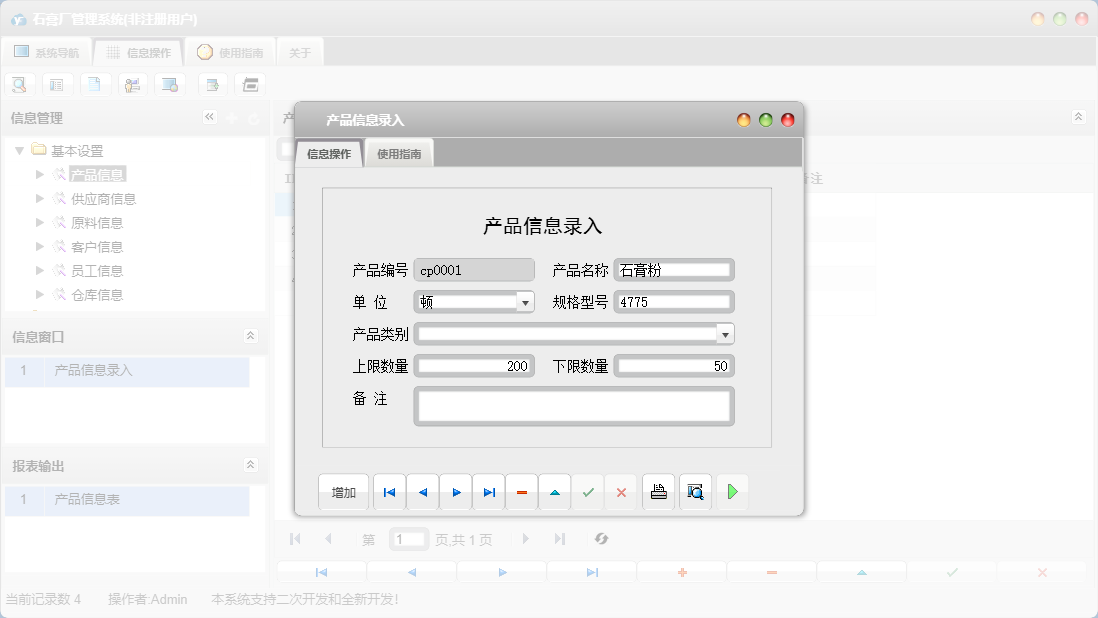Viewport: 1098px width, 618px height.
Task: Switch to the 系统导航 tab
Action: point(47,51)
